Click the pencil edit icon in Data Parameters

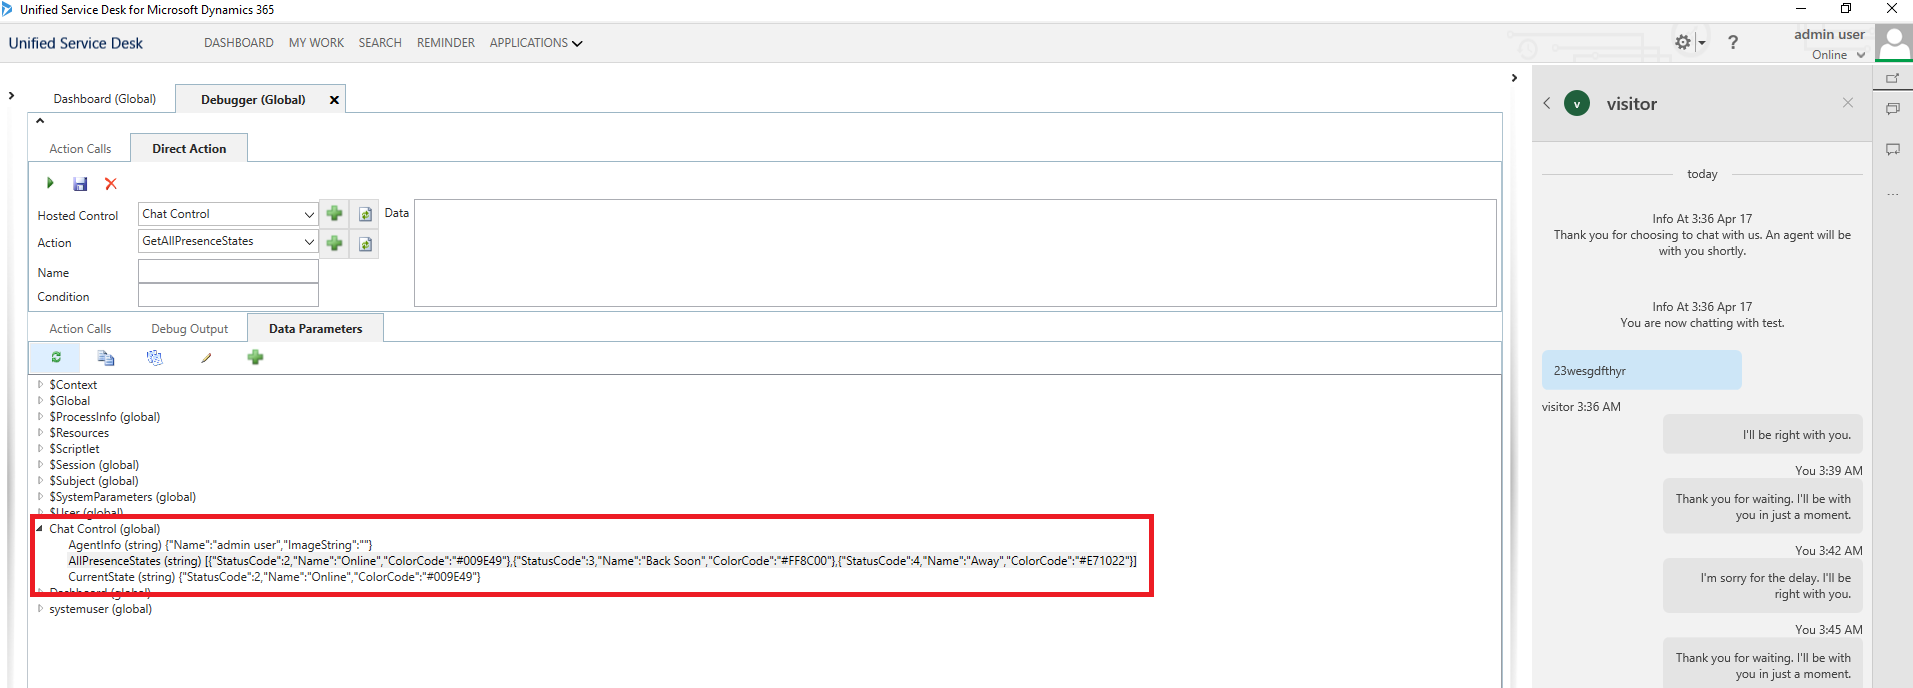pyautogui.click(x=206, y=357)
